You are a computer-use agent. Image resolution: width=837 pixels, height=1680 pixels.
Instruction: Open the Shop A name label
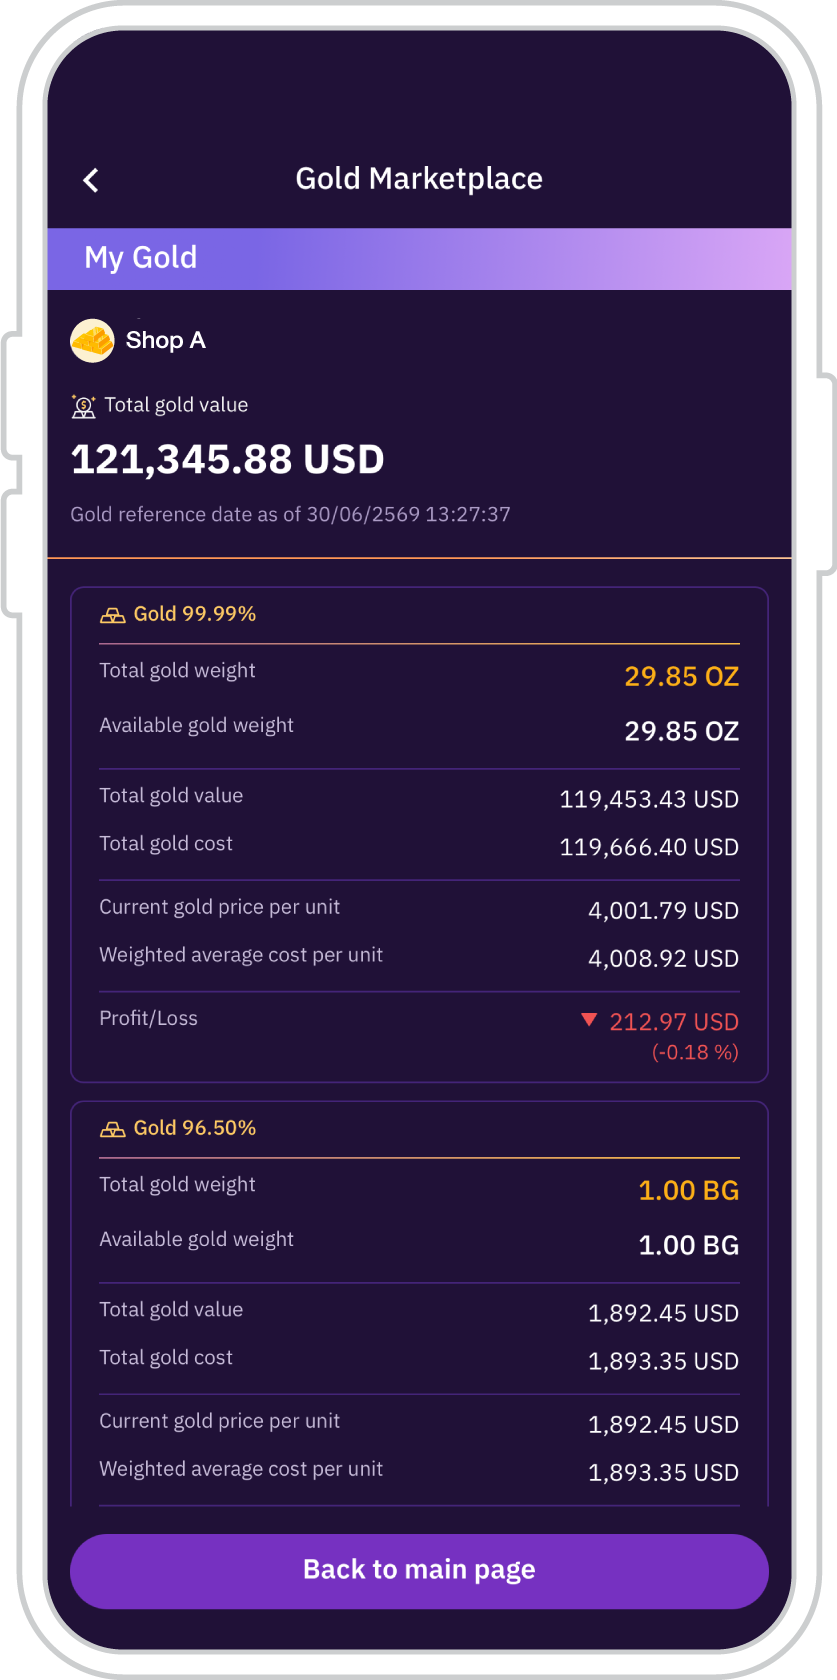166,341
